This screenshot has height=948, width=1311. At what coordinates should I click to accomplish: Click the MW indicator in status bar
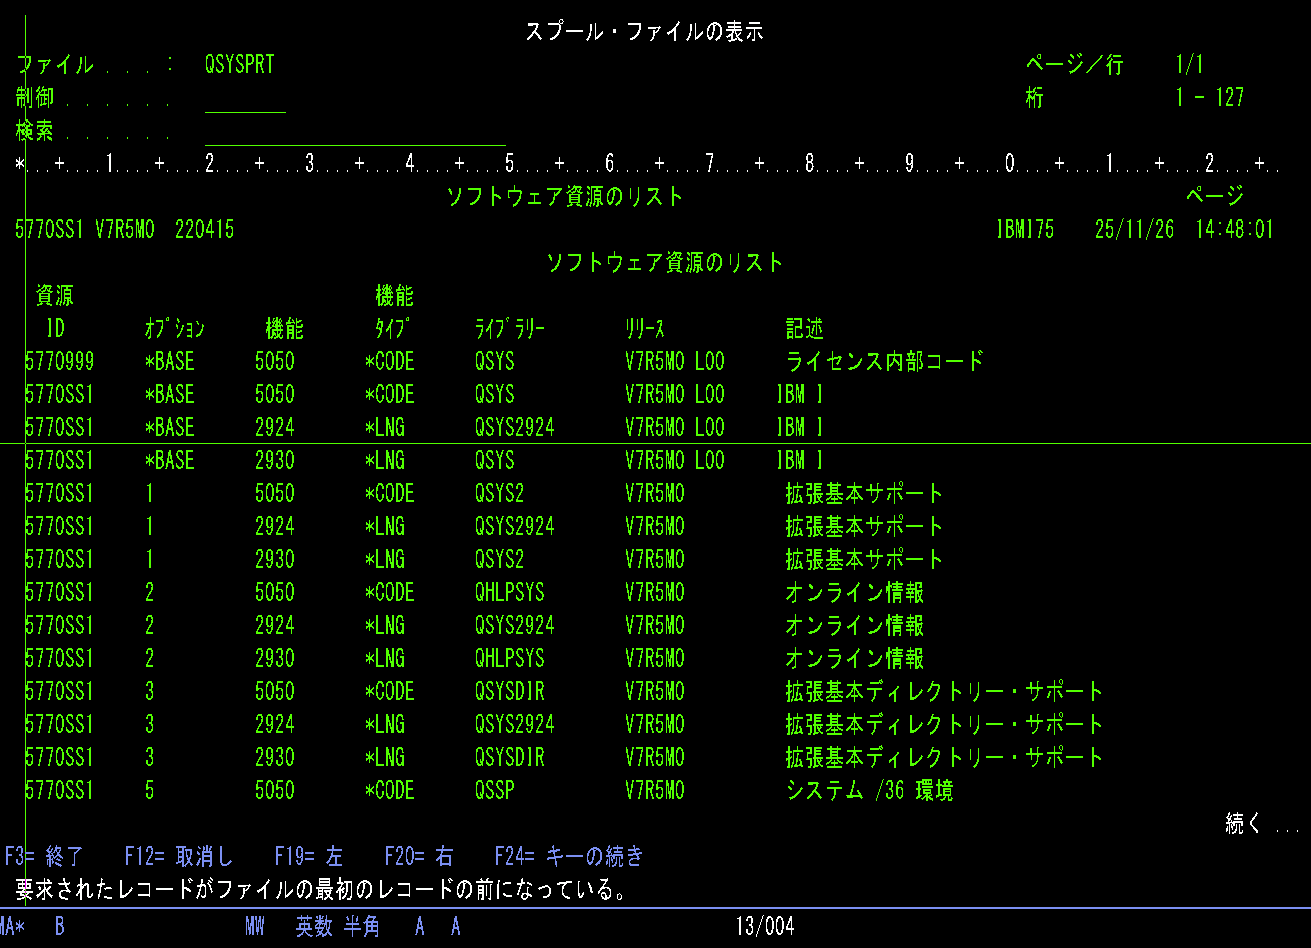pos(255,926)
